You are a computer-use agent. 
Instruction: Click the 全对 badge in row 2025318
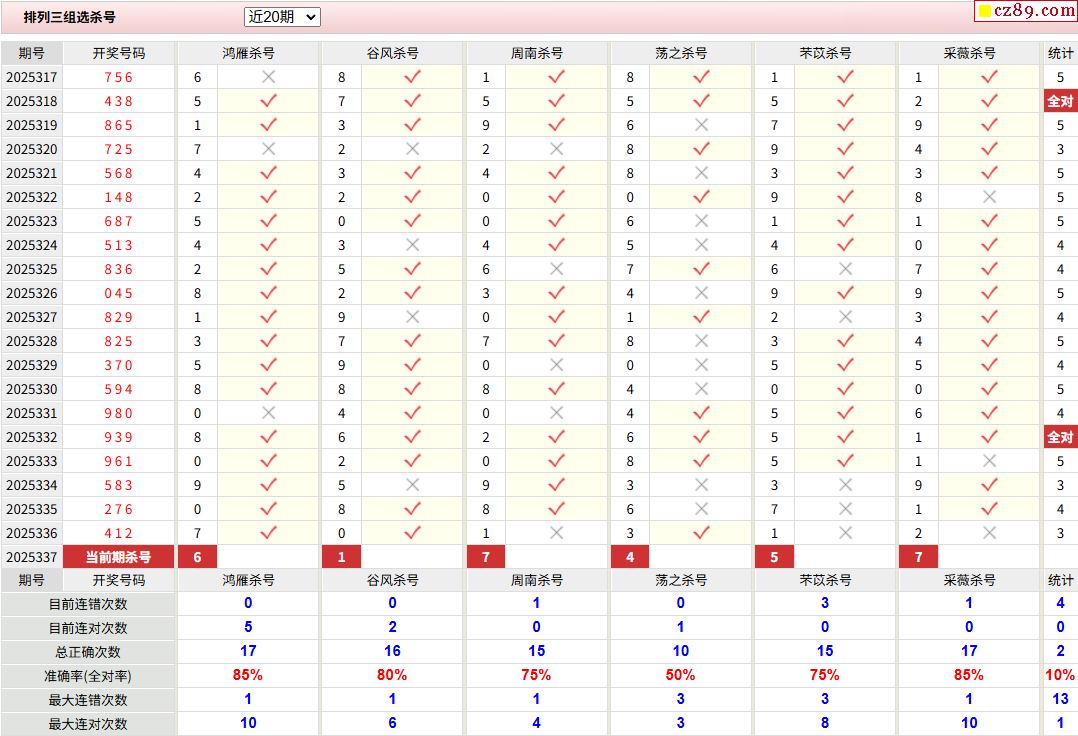pos(1060,101)
